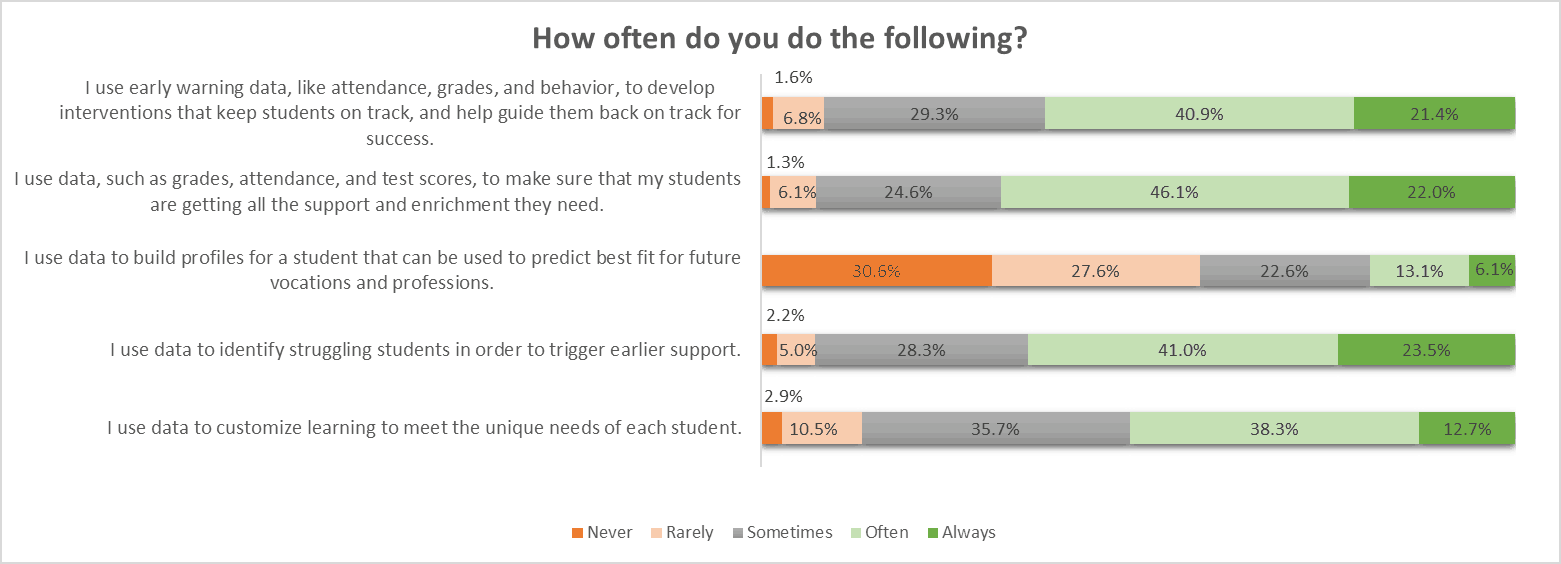Select the 23.5% Always bar segment
Image resolution: width=1561 pixels, height=564 pixels.
tap(1426, 350)
